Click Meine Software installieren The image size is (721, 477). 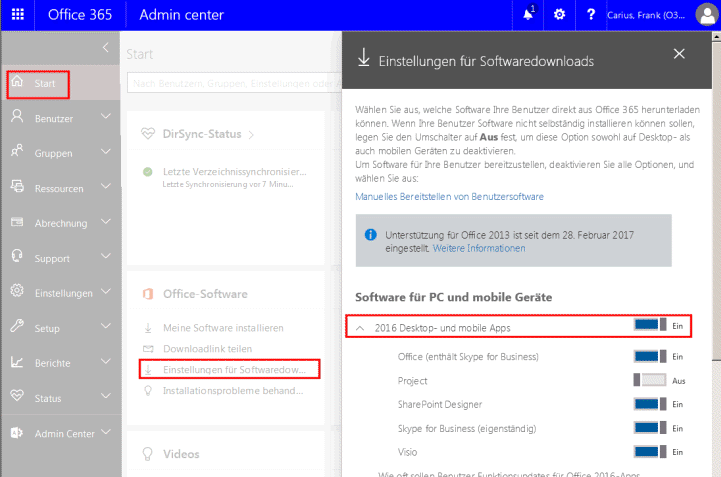click(223, 328)
